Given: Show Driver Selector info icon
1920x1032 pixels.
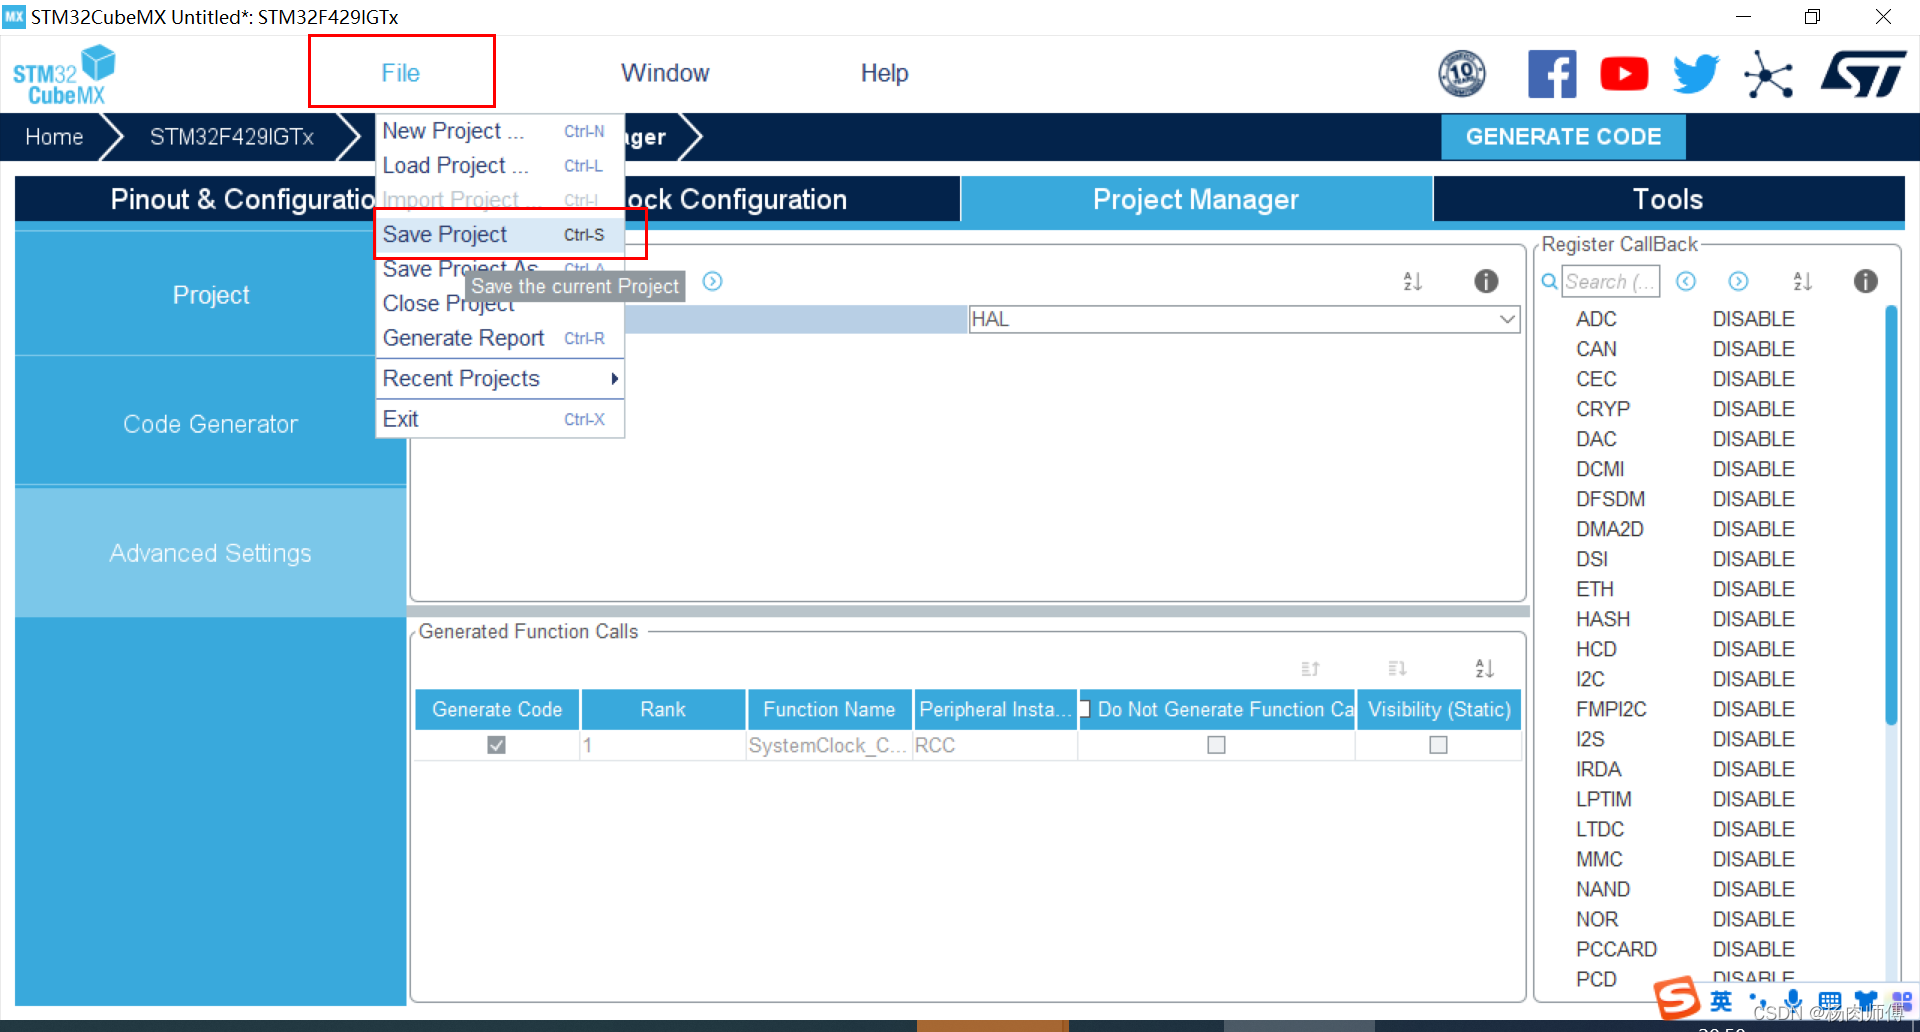Looking at the screenshot, I should [x=1486, y=281].
